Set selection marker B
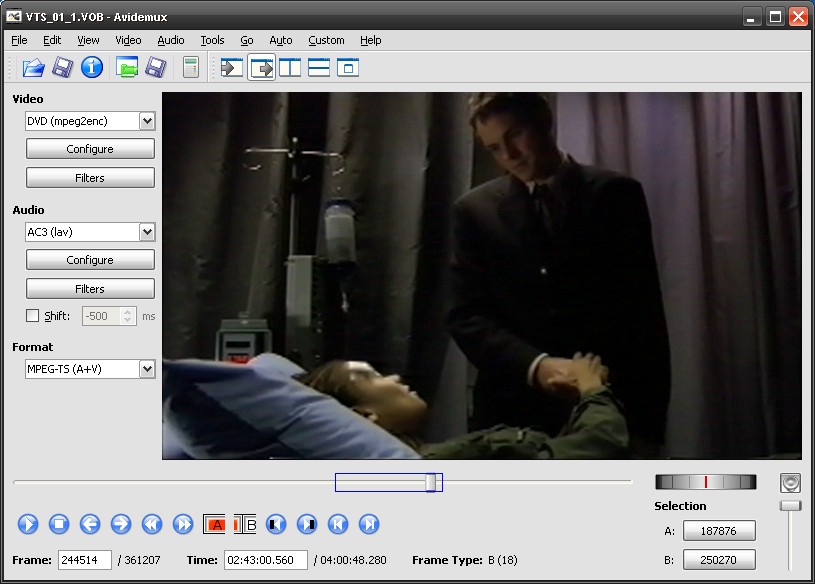The height and width of the screenshot is (584, 815). pyautogui.click(x=245, y=524)
